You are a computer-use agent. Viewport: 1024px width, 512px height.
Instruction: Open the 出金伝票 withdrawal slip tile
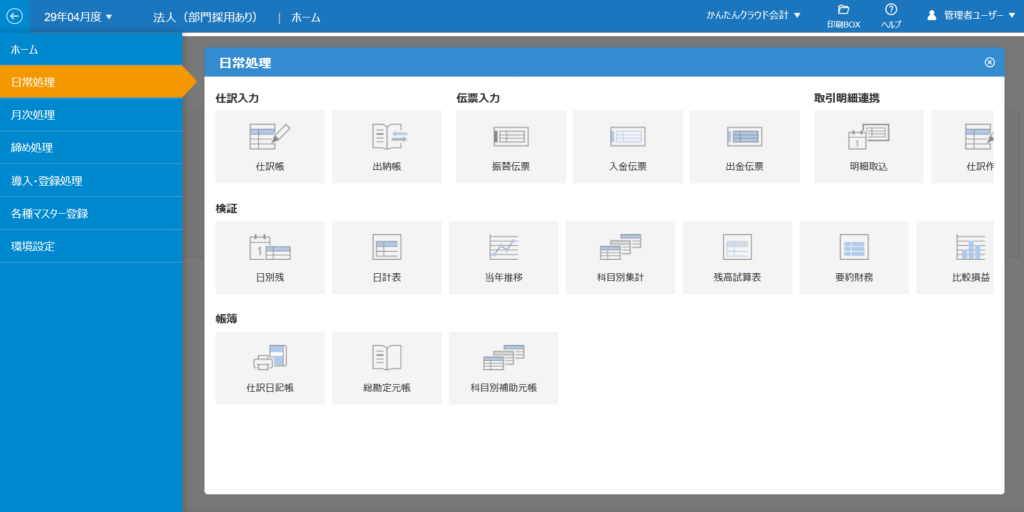point(744,147)
